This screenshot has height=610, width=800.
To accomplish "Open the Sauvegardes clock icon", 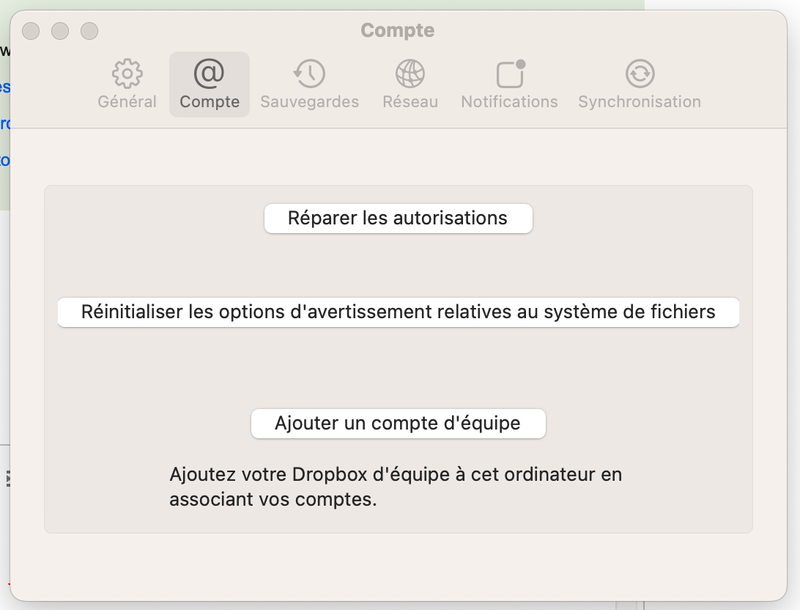I will pyautogui.click(x=309, y=73).
